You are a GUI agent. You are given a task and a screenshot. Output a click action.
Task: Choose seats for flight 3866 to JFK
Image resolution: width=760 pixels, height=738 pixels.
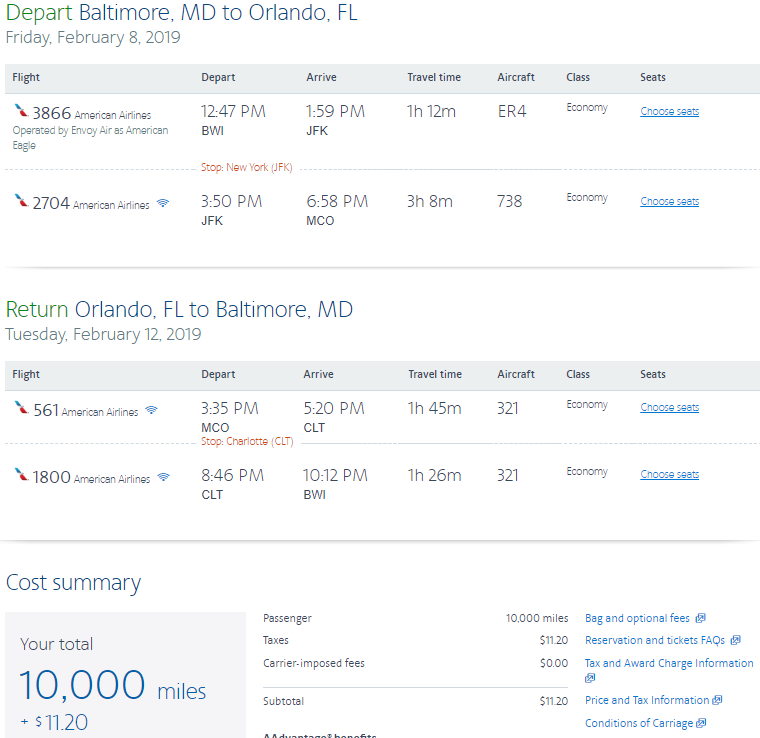coord(669,112)
